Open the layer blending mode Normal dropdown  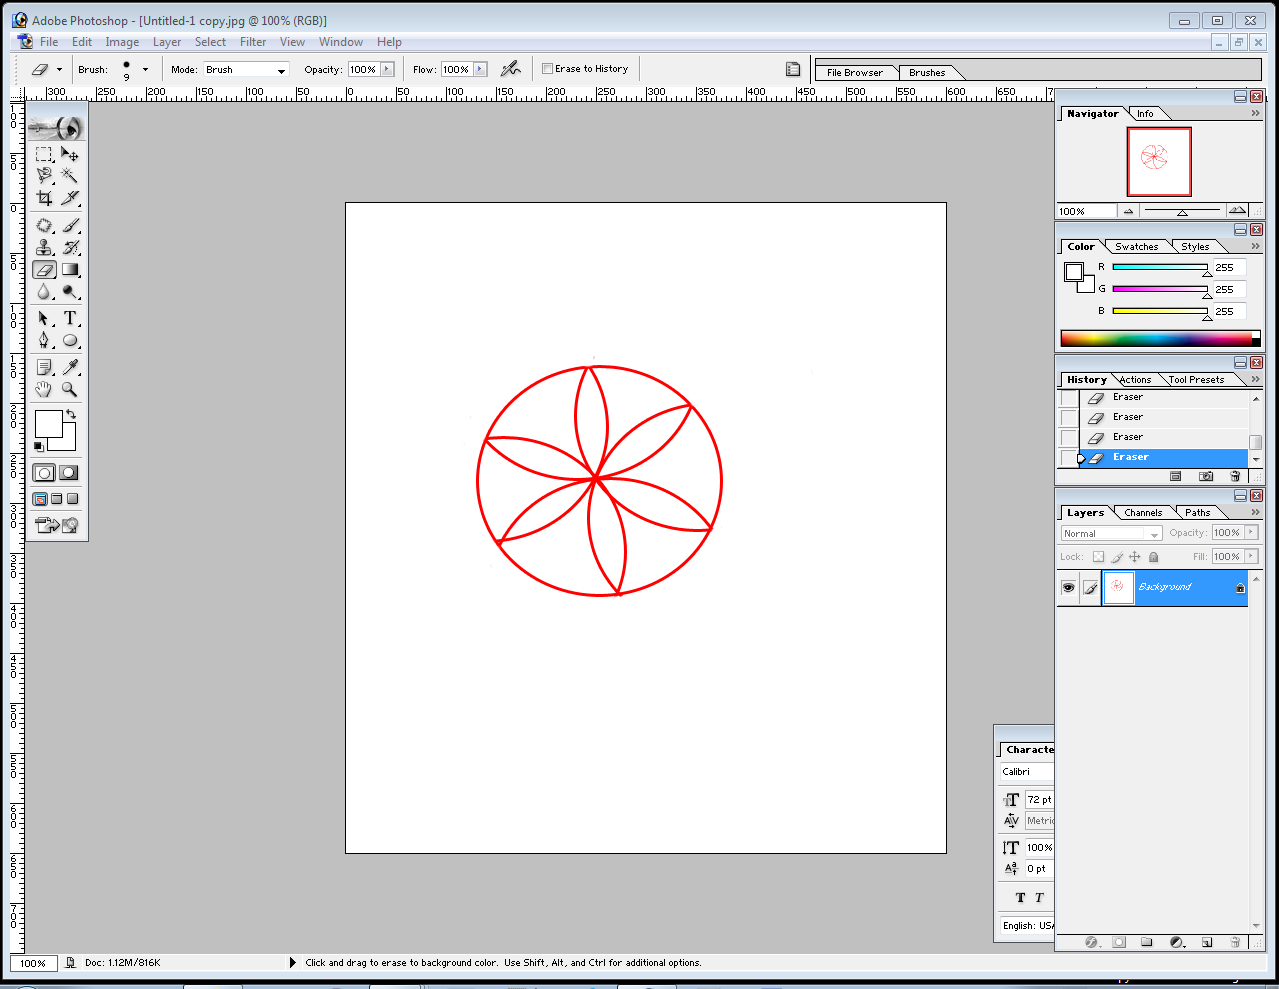[x=1111, y=534]
